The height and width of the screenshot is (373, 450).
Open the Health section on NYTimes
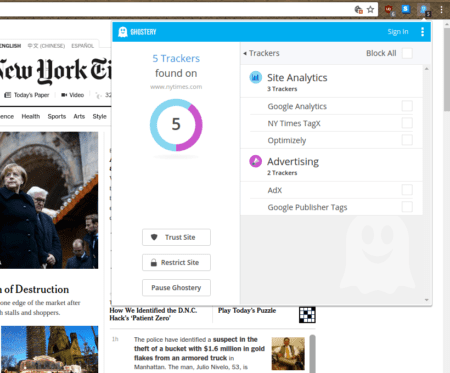point(31,116)
